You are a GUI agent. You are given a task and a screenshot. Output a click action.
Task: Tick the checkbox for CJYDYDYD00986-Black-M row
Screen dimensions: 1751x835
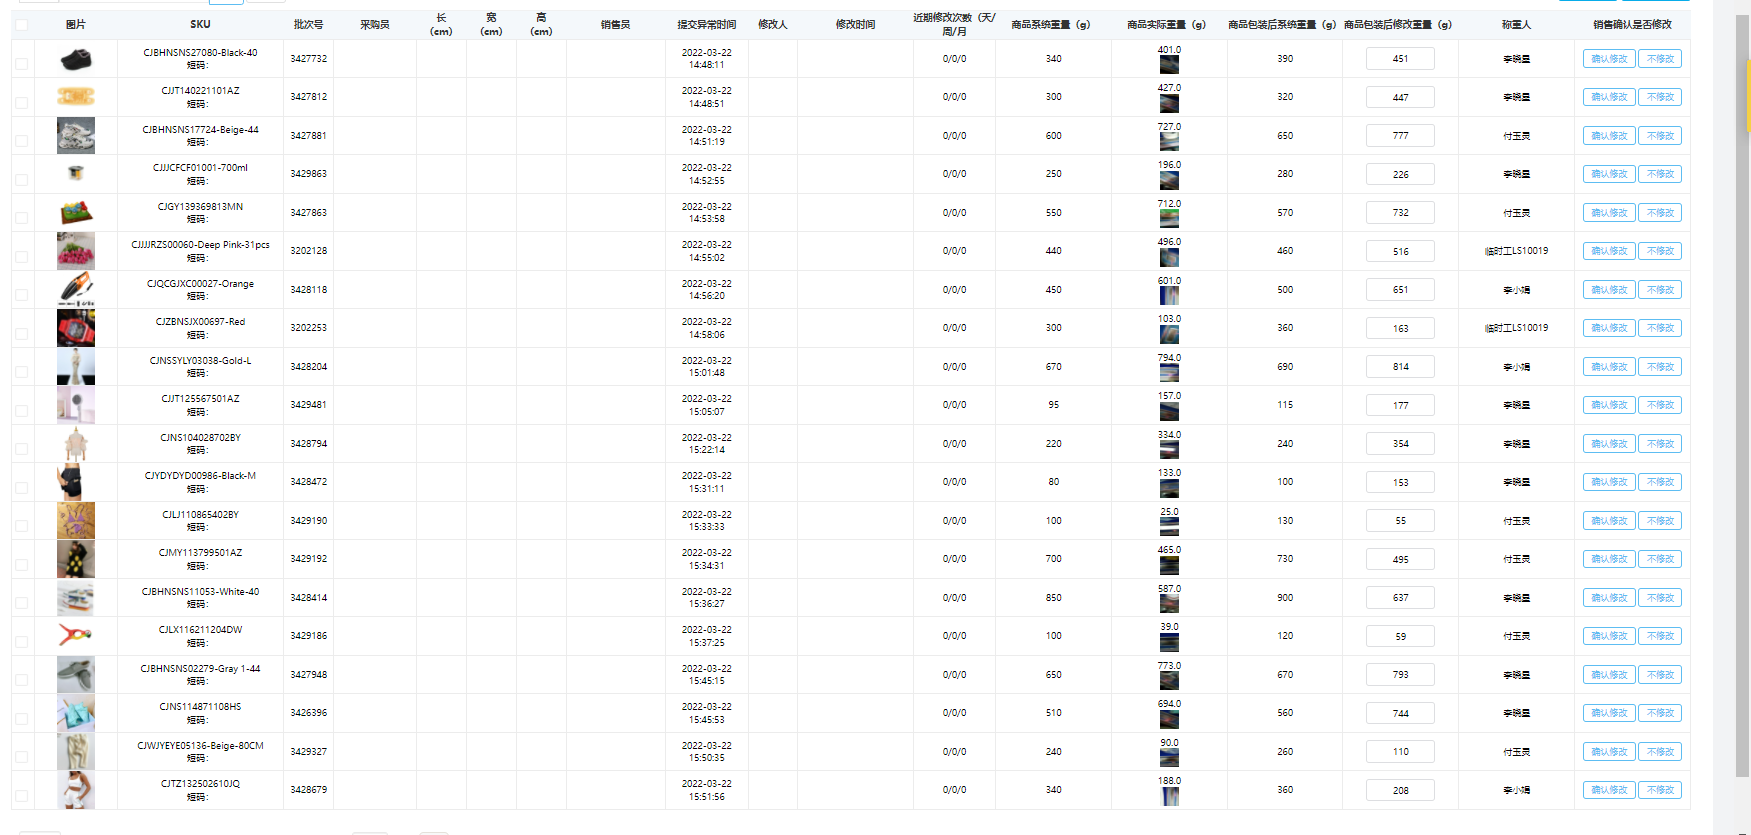point(21,487)
